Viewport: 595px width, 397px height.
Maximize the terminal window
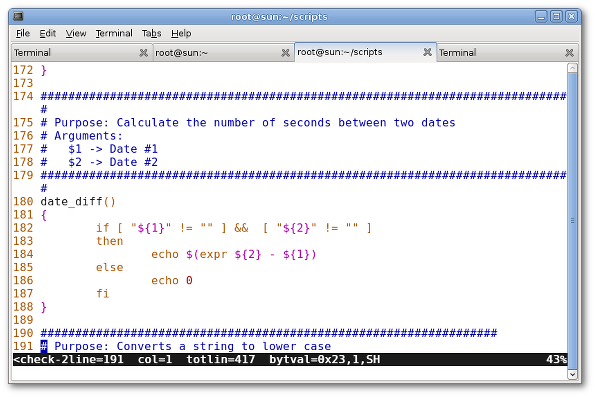pos(556,17)
